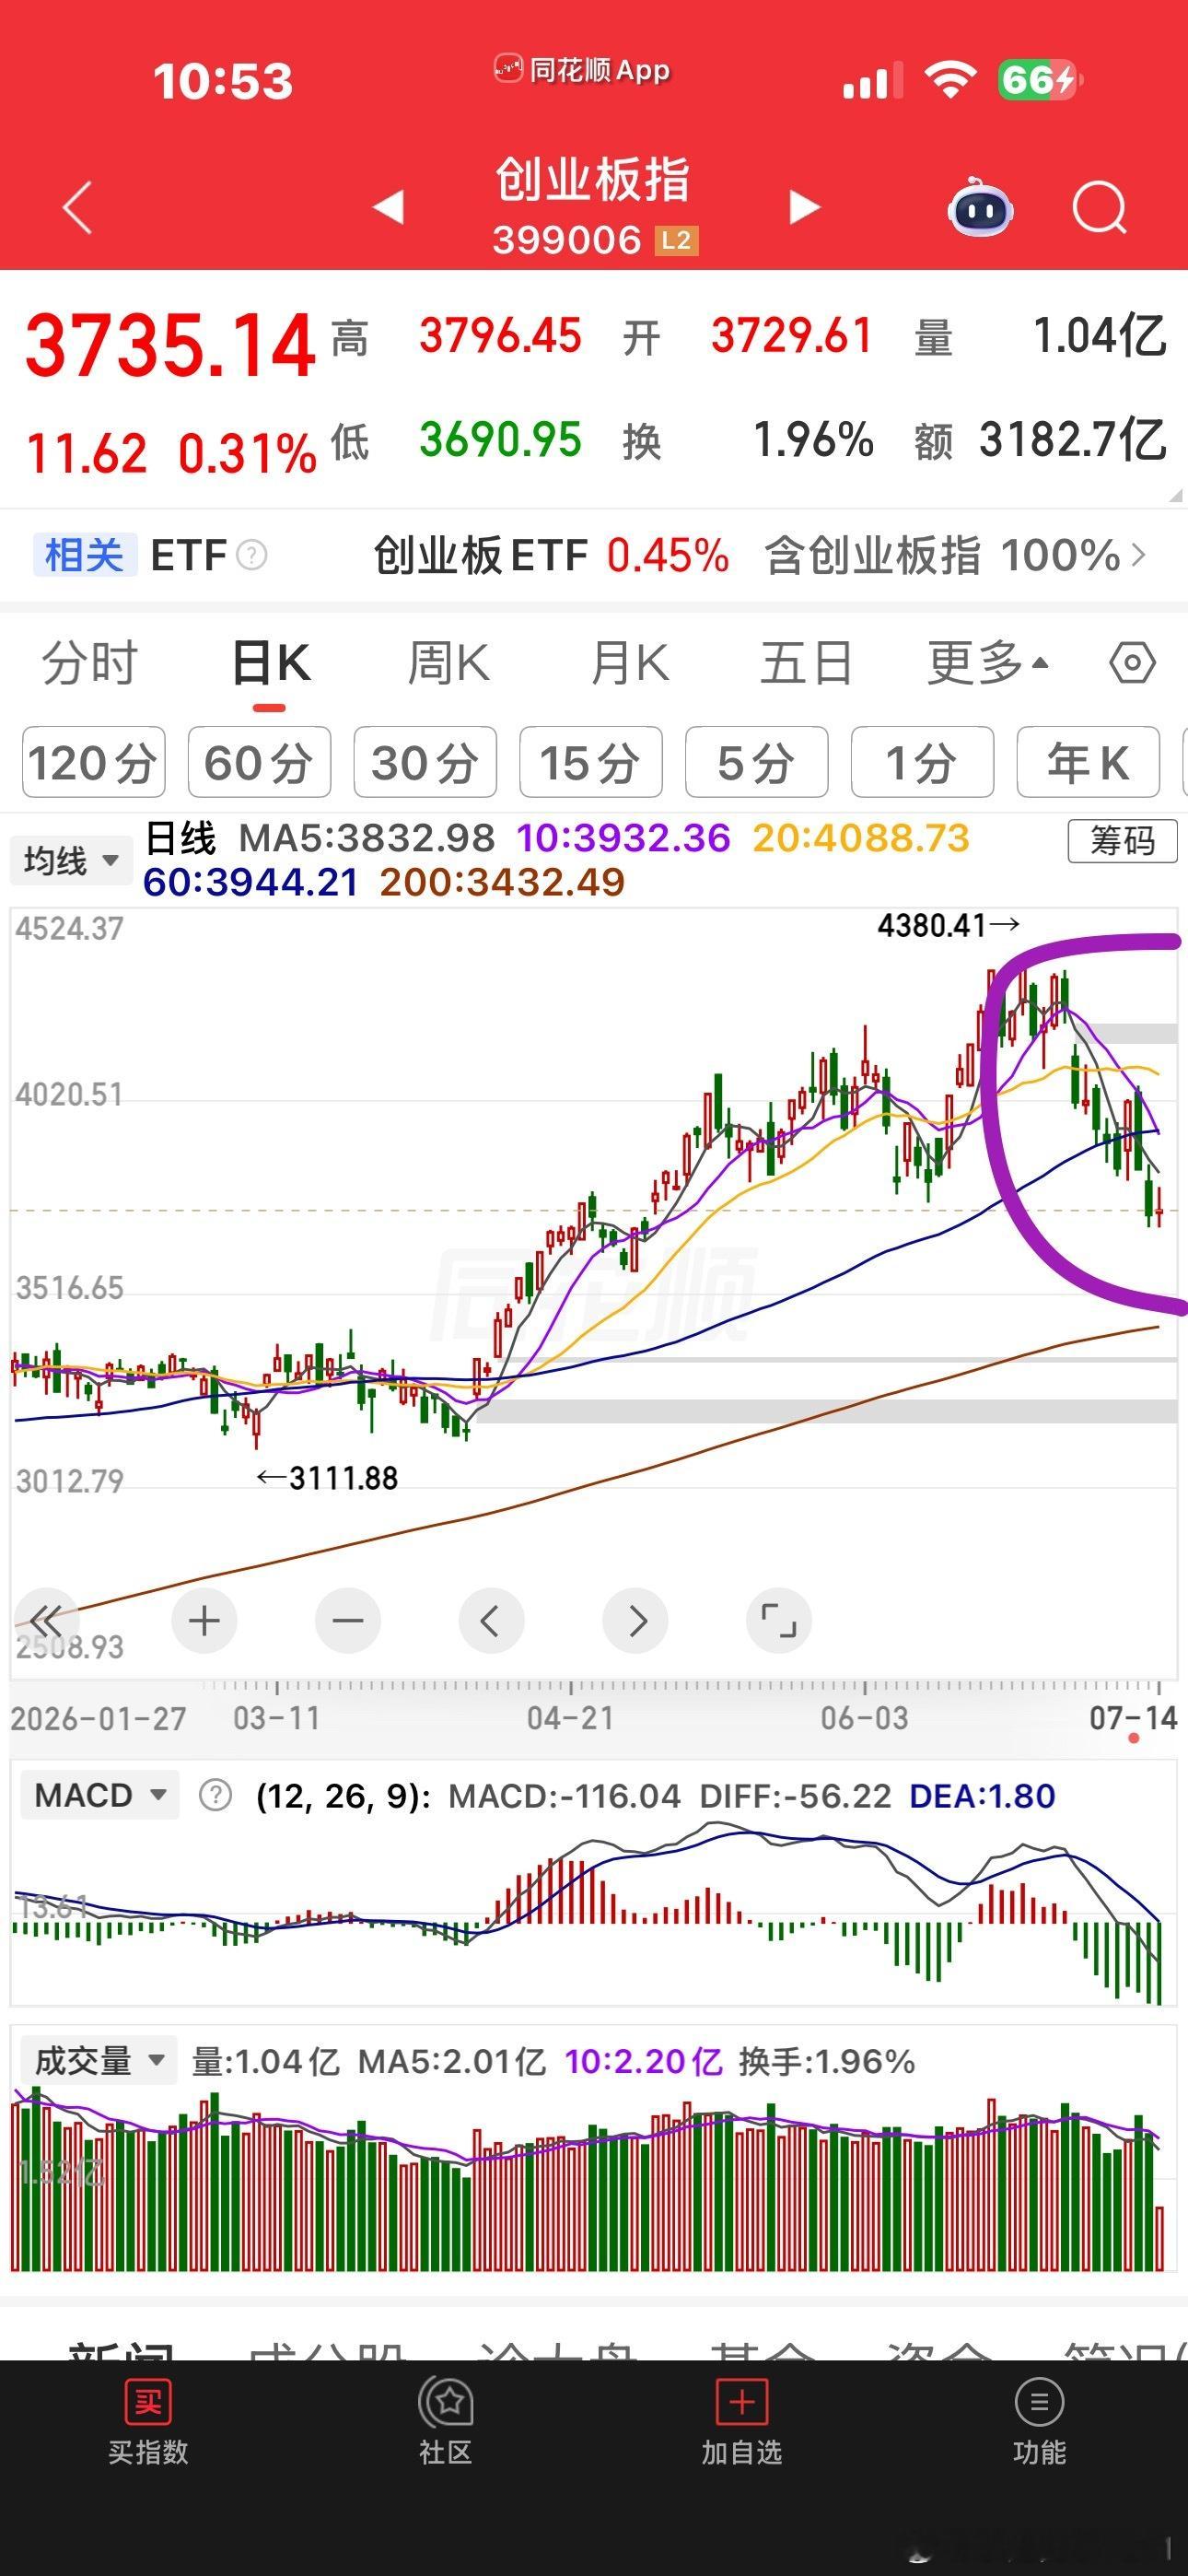Expand the 更多 periods menu
This screenshot has height=2576, width=1188.
tap(988, 663)
